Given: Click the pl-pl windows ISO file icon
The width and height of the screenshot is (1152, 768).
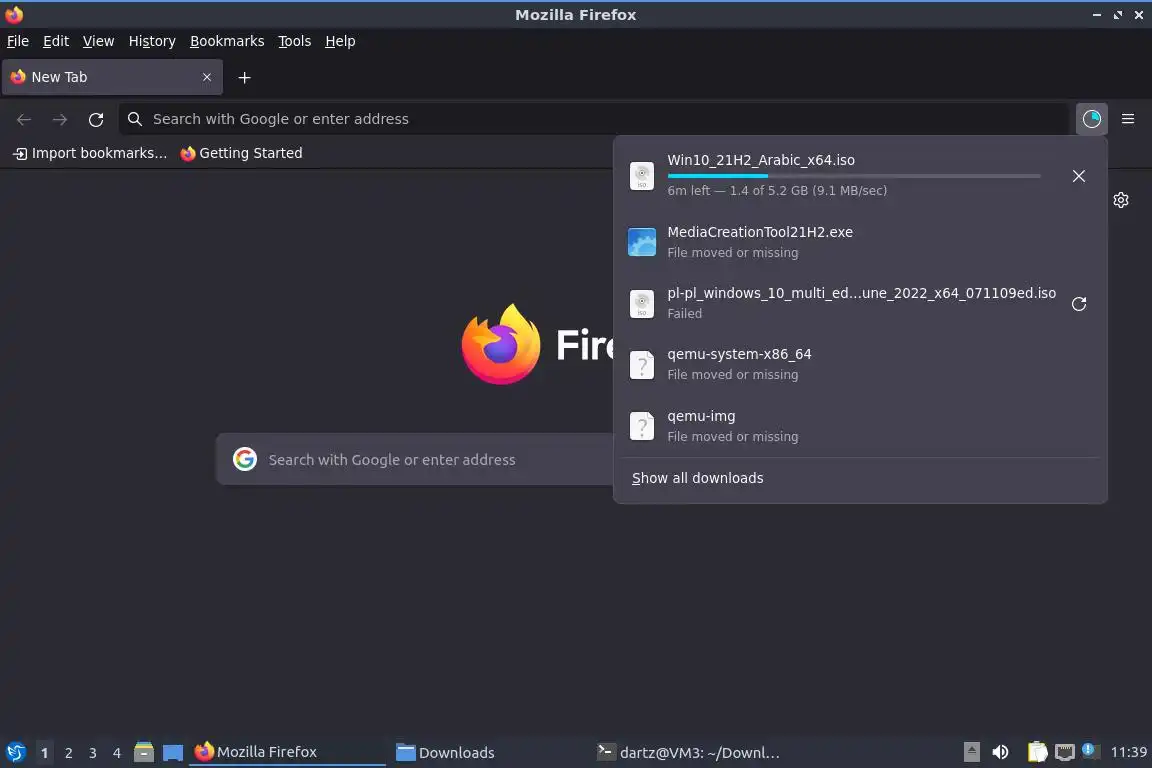Looking at the screenshot, I should 641,304.
